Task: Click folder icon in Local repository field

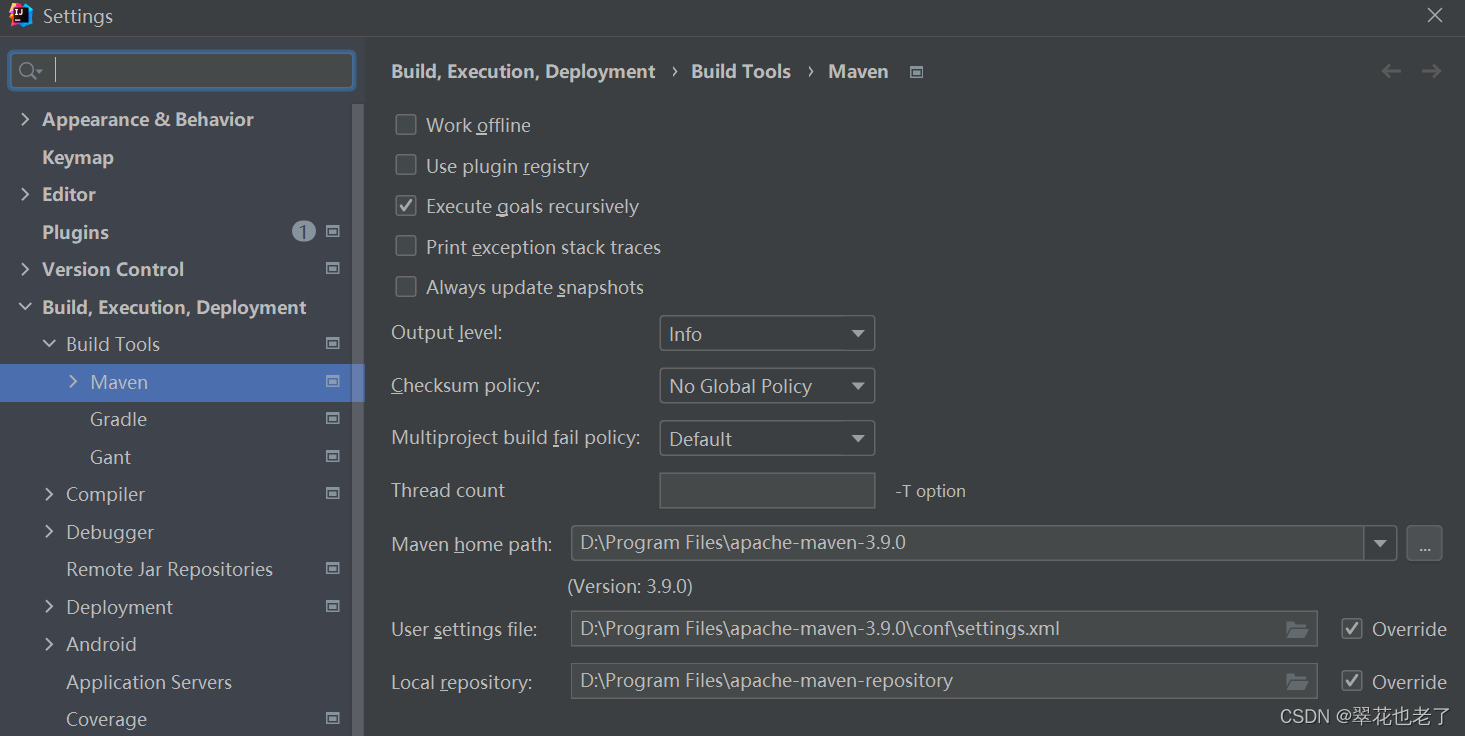Action: 1297,681
